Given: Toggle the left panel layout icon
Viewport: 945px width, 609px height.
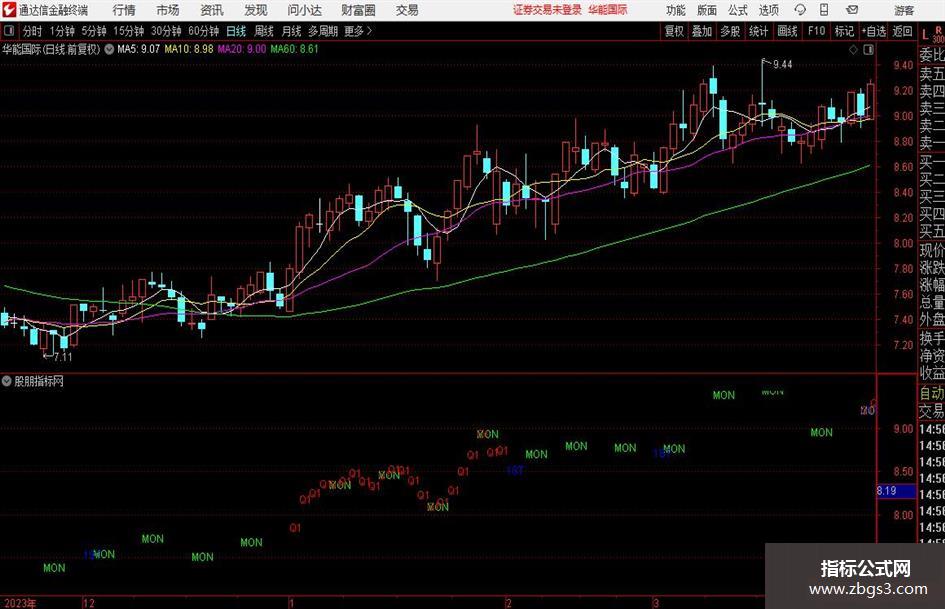Looking at the screenshot, I should [9, 31].
